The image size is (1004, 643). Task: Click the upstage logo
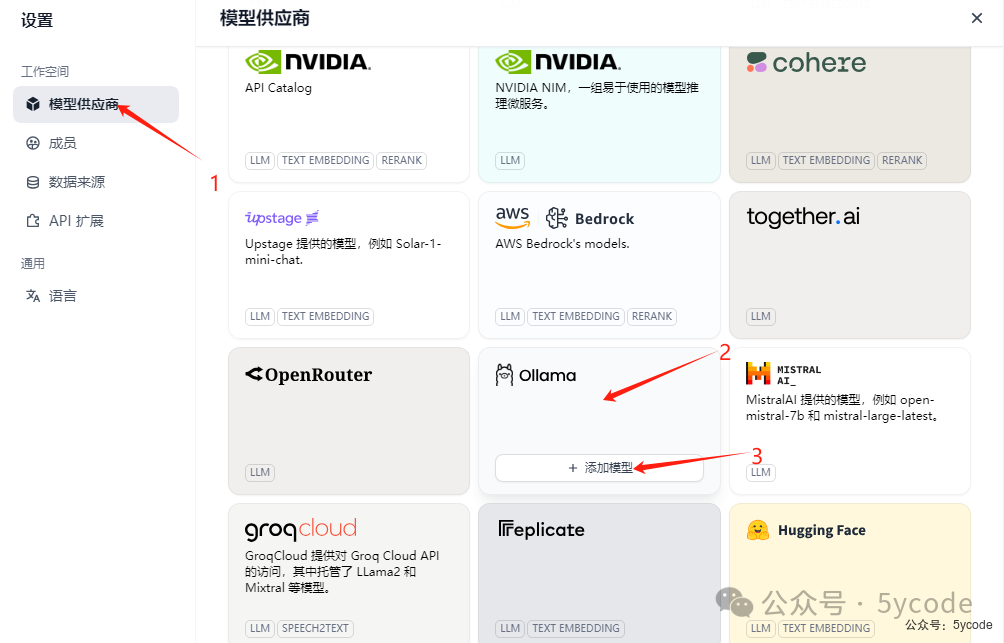282,218
